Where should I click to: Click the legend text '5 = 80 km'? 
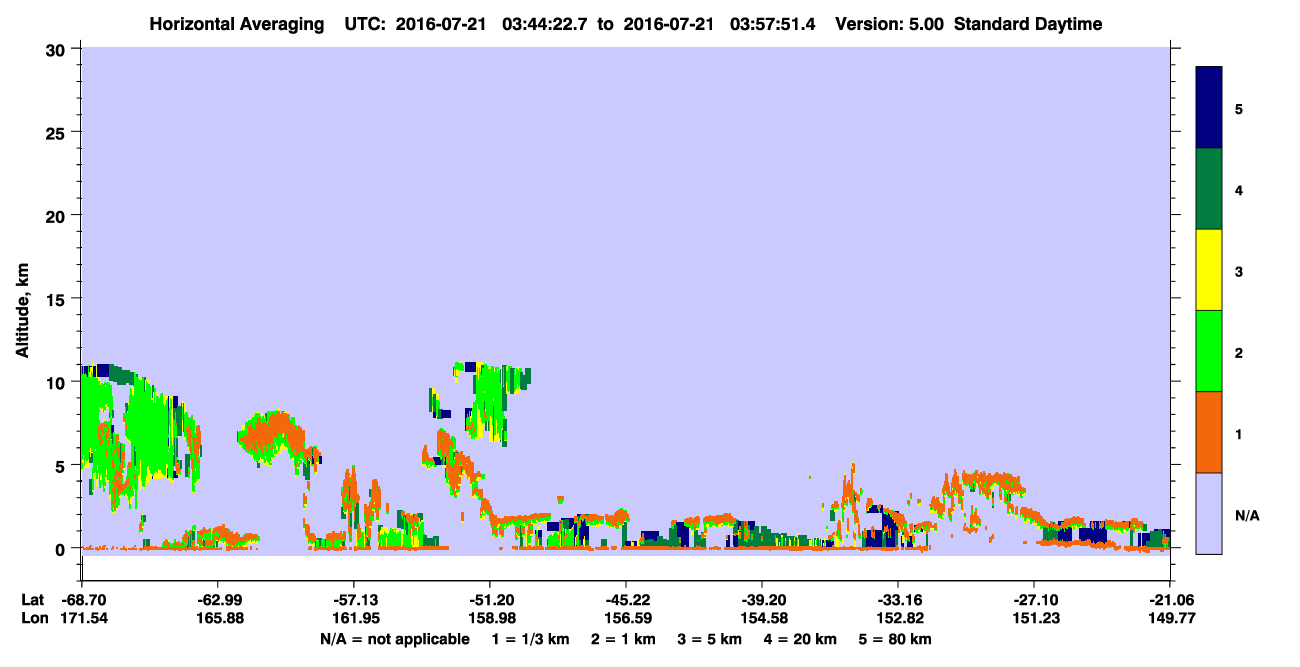pos(896,639)
